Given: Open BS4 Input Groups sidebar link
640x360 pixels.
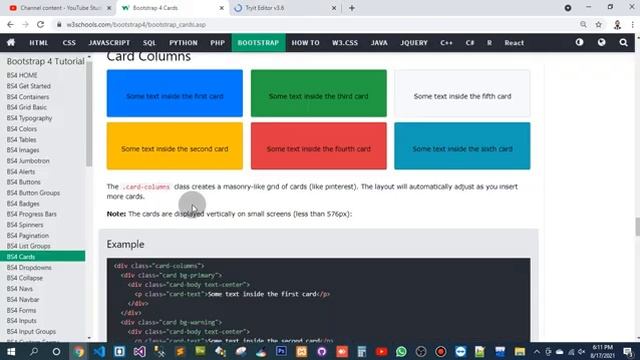Looking at the screenshot, I should pyautogui.click(x=31, y=331).
